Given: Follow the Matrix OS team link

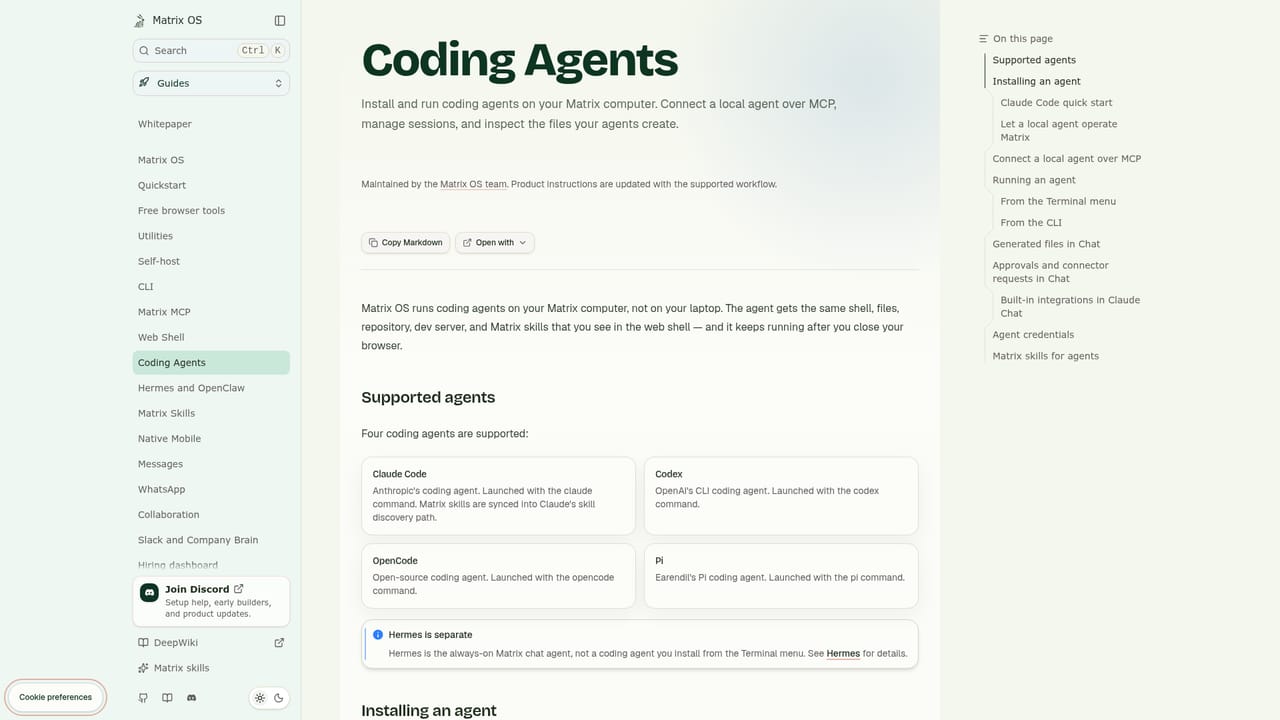Looking at the screenshot, I should [x=473, y=184].
